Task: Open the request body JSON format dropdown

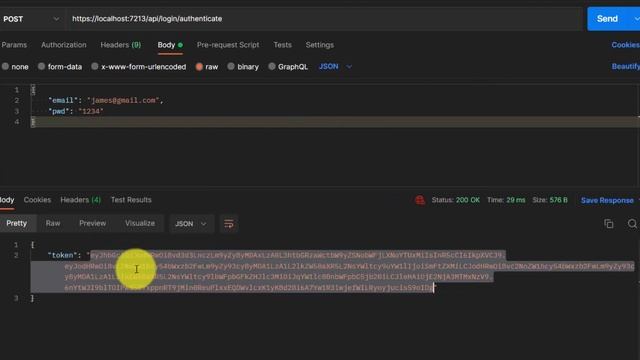Action: tap(335, 67)
